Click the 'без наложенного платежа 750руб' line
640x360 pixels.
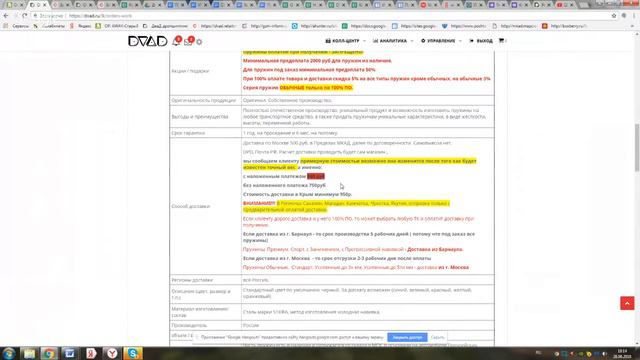point(284,185)
